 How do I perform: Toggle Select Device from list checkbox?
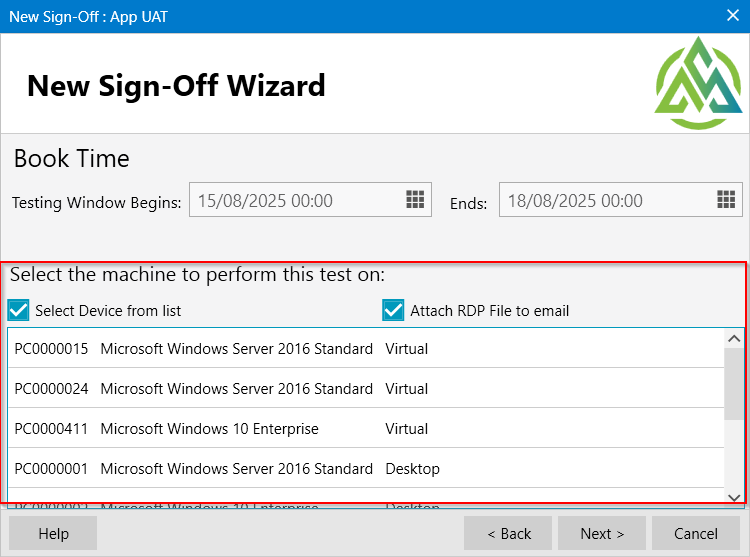[x=19, y=310]
